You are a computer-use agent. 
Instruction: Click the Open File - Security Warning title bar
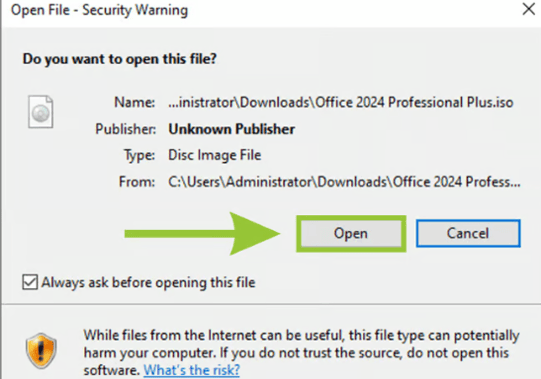(x=99, y=10)
